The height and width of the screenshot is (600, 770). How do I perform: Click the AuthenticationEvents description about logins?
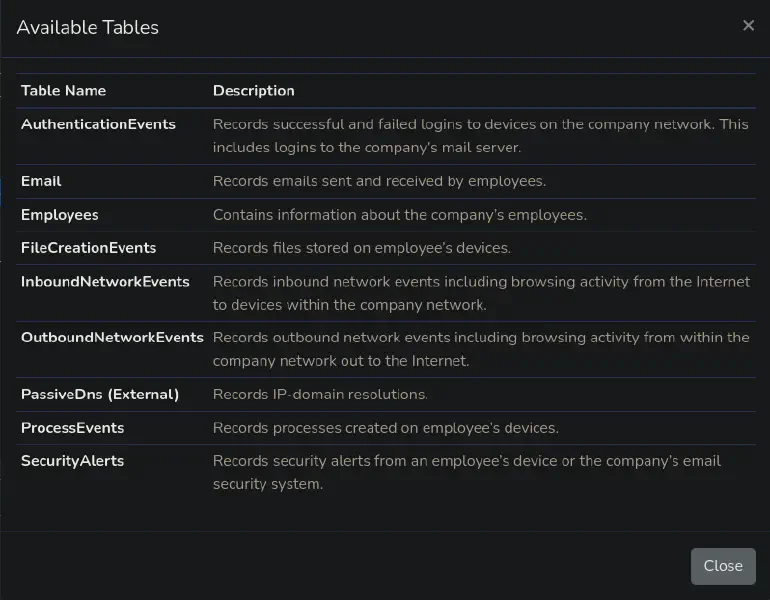[x=480, y=136]
